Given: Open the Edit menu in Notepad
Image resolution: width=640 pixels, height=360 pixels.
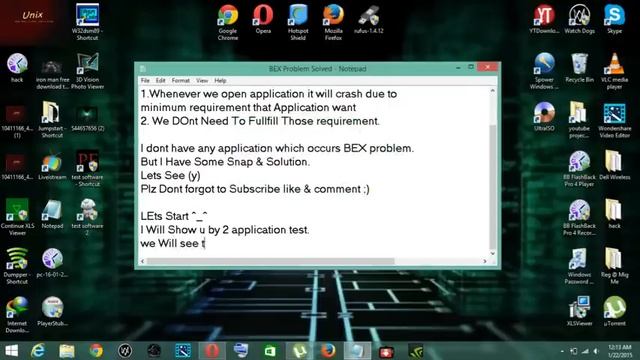Looking at the screenshot, I should coord(160,80).
